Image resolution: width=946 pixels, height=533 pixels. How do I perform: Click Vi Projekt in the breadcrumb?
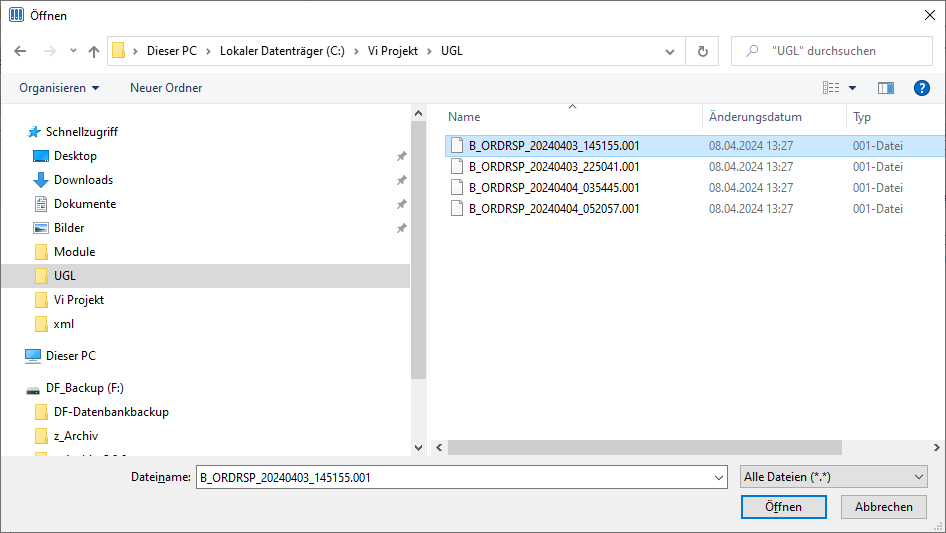[393, 51]
